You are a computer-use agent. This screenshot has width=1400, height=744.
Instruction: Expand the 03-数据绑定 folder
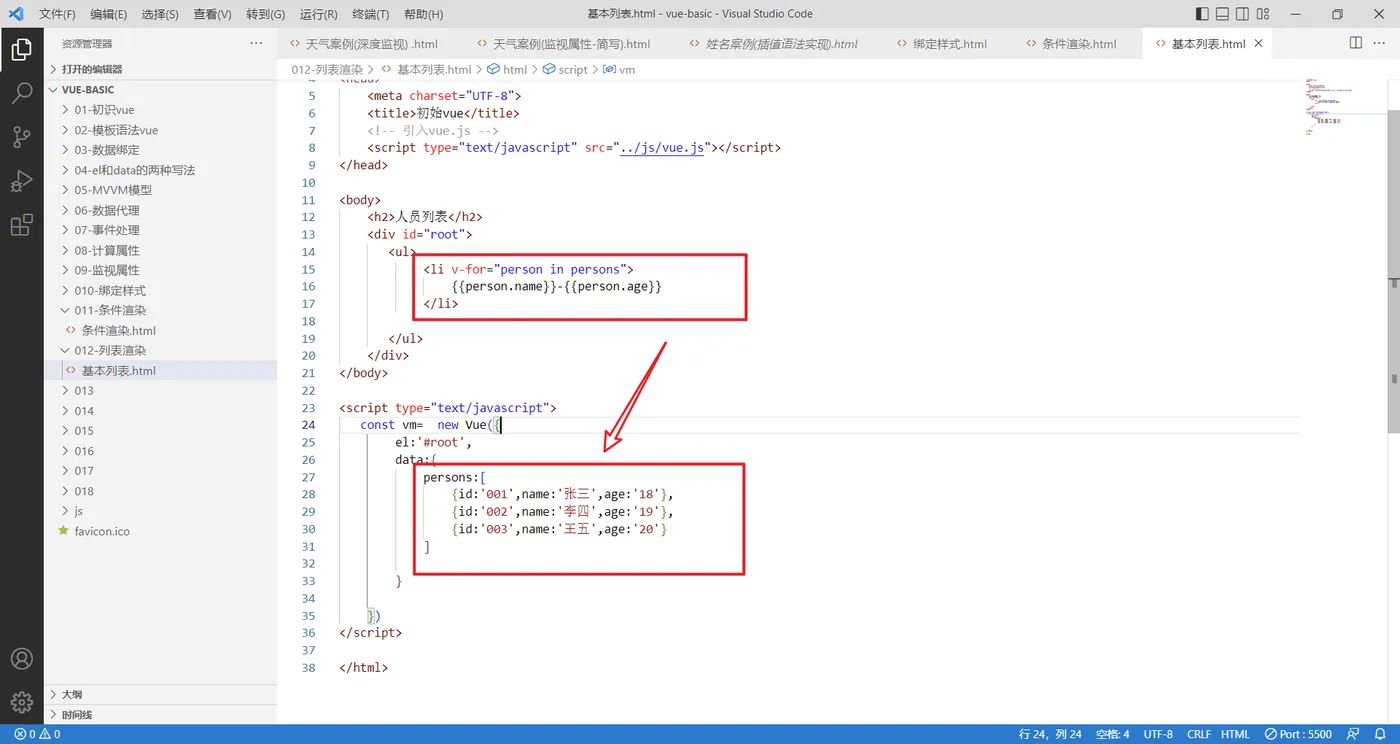click(160, 150)
